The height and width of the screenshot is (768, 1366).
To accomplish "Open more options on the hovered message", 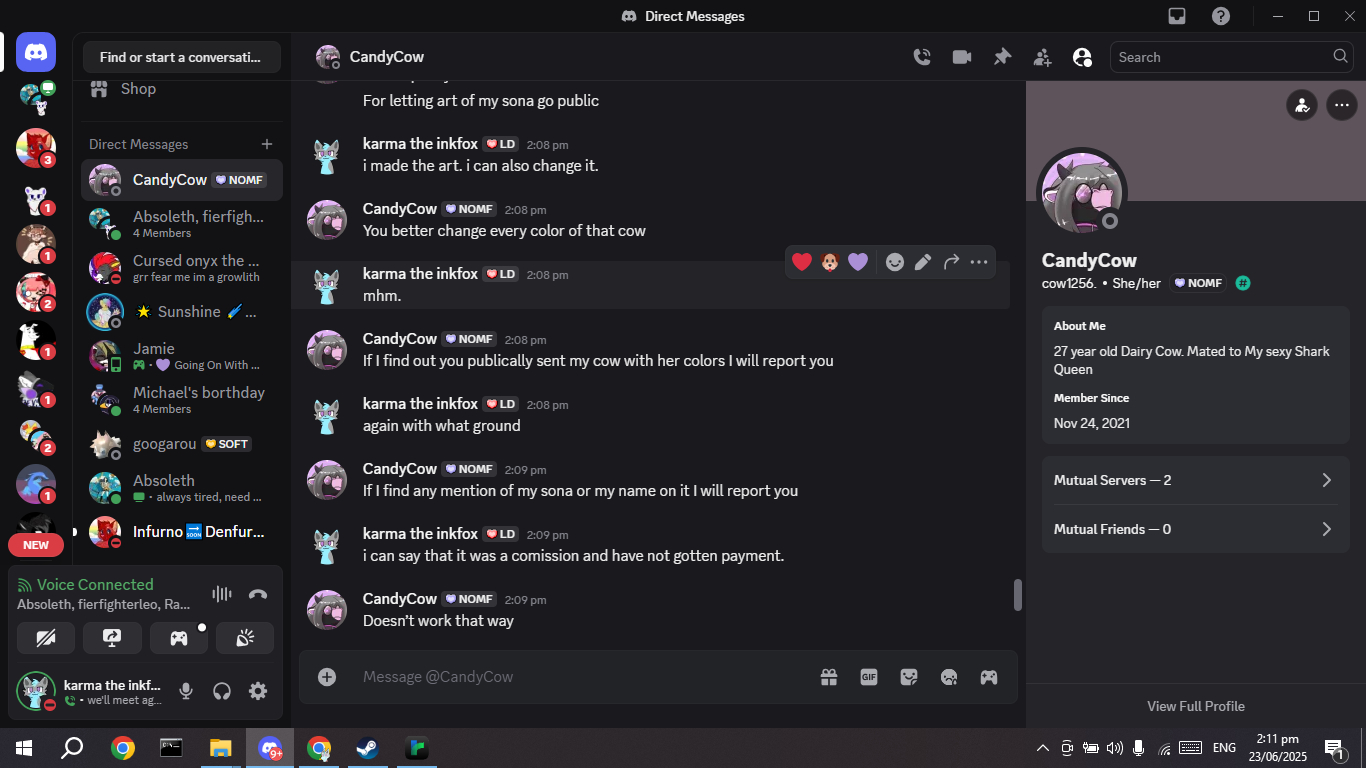I will (979, 262).
